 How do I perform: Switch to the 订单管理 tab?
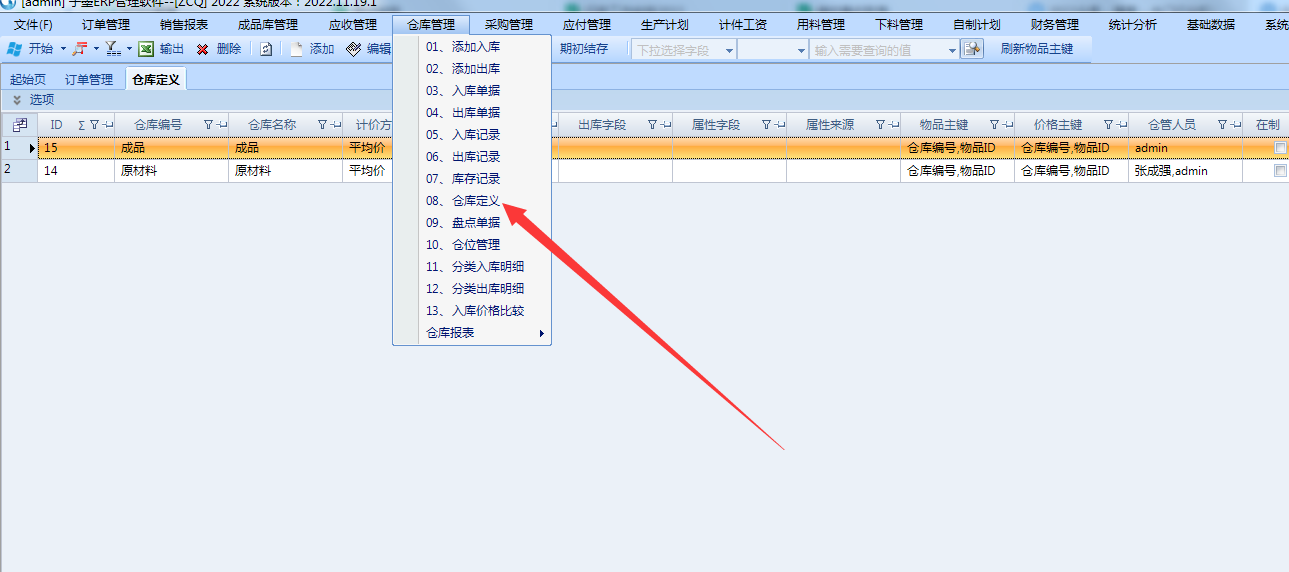pyautogui.click(x=89, y=79)
